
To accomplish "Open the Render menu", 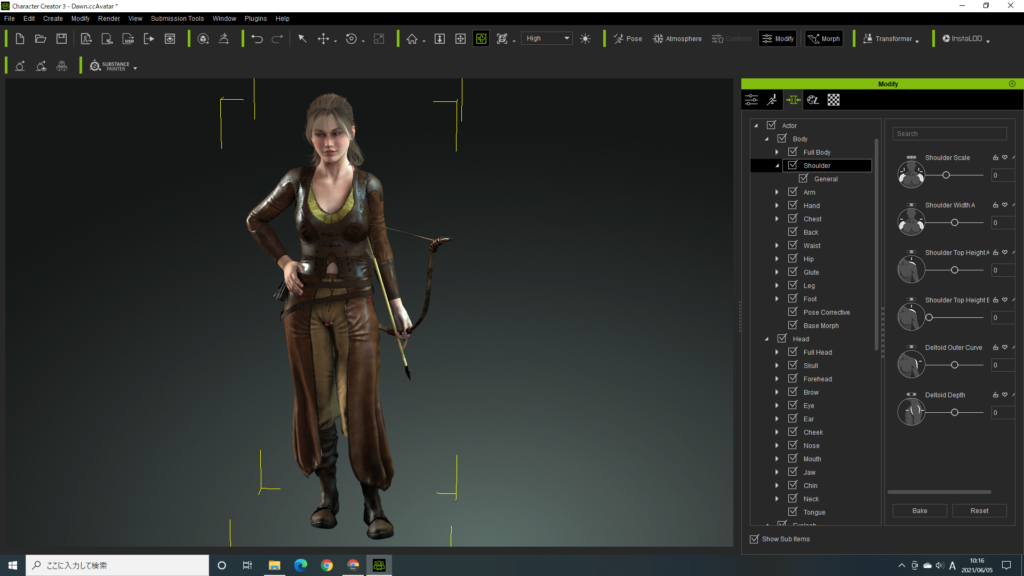I will coord(108,18).
